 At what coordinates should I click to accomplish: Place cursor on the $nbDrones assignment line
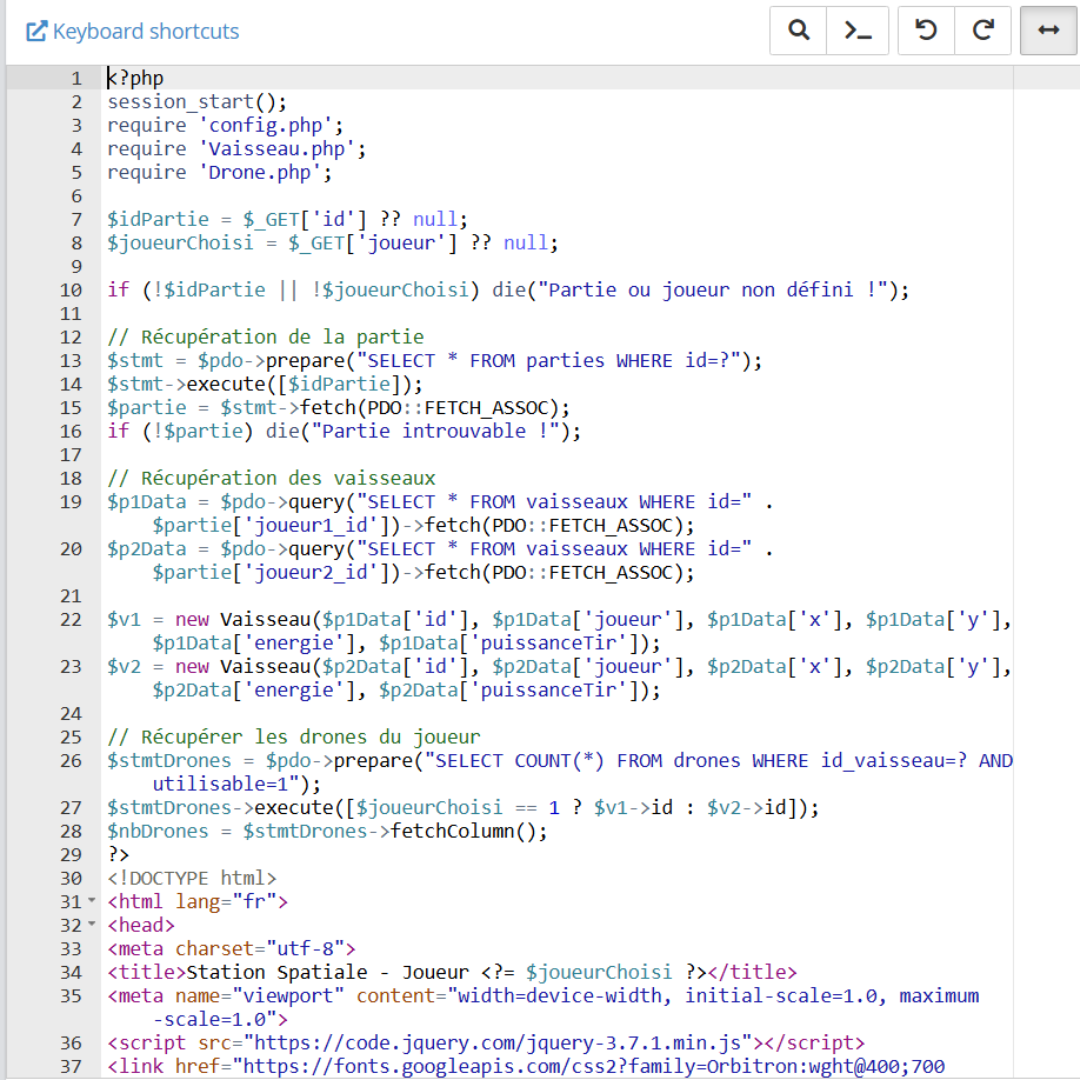pos(328,831)
